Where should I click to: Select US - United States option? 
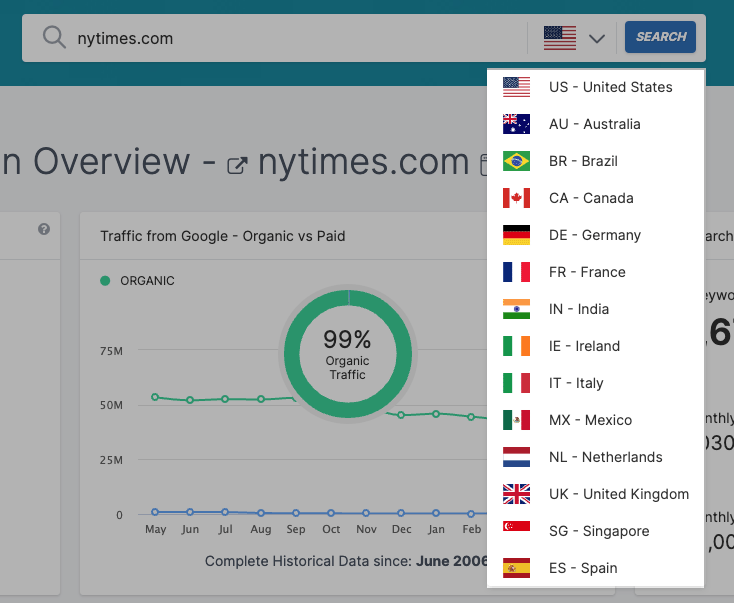coord(595,87)
